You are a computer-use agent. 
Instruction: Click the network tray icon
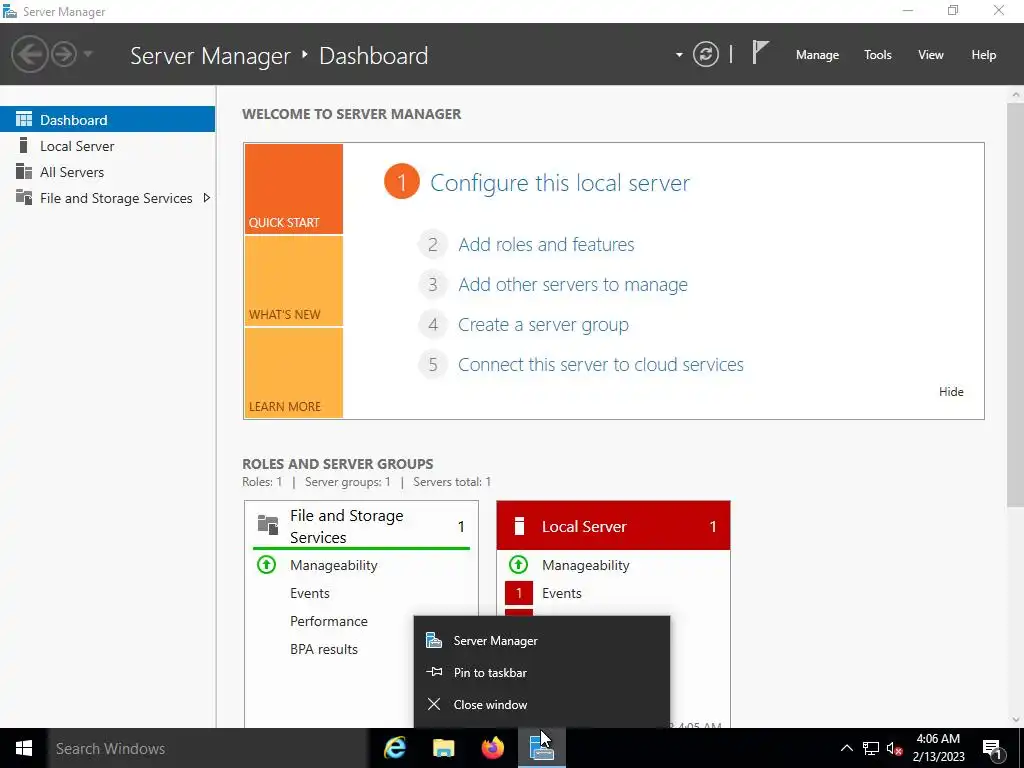pos(871,748)
